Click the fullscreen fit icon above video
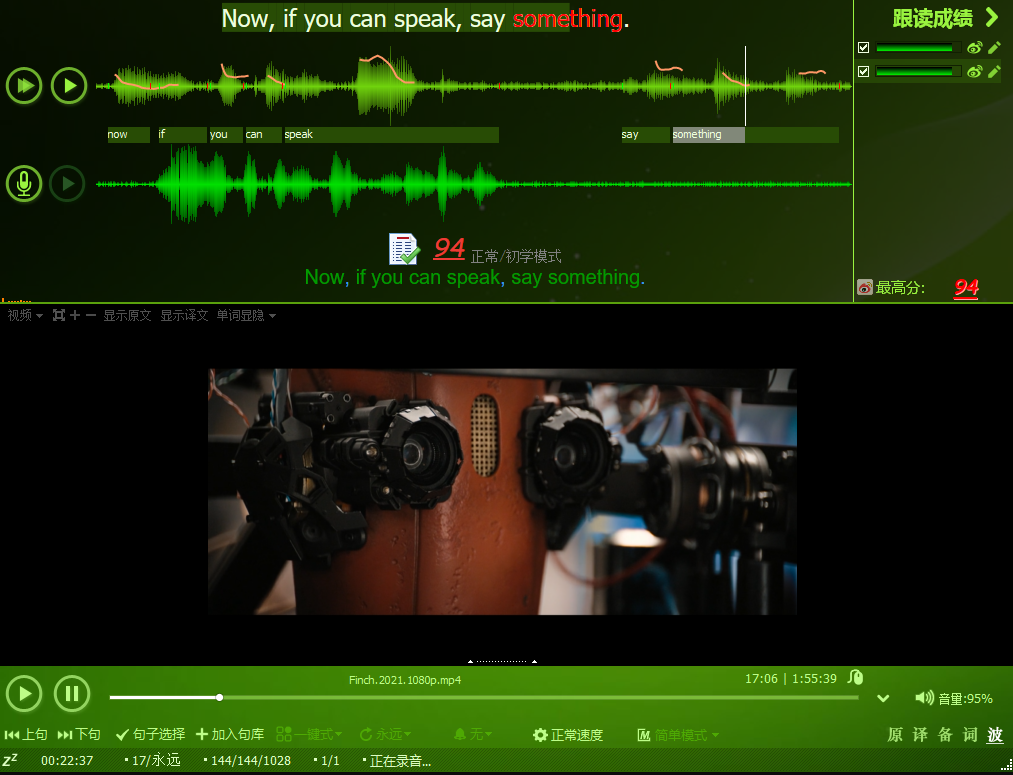 [59, 315]
